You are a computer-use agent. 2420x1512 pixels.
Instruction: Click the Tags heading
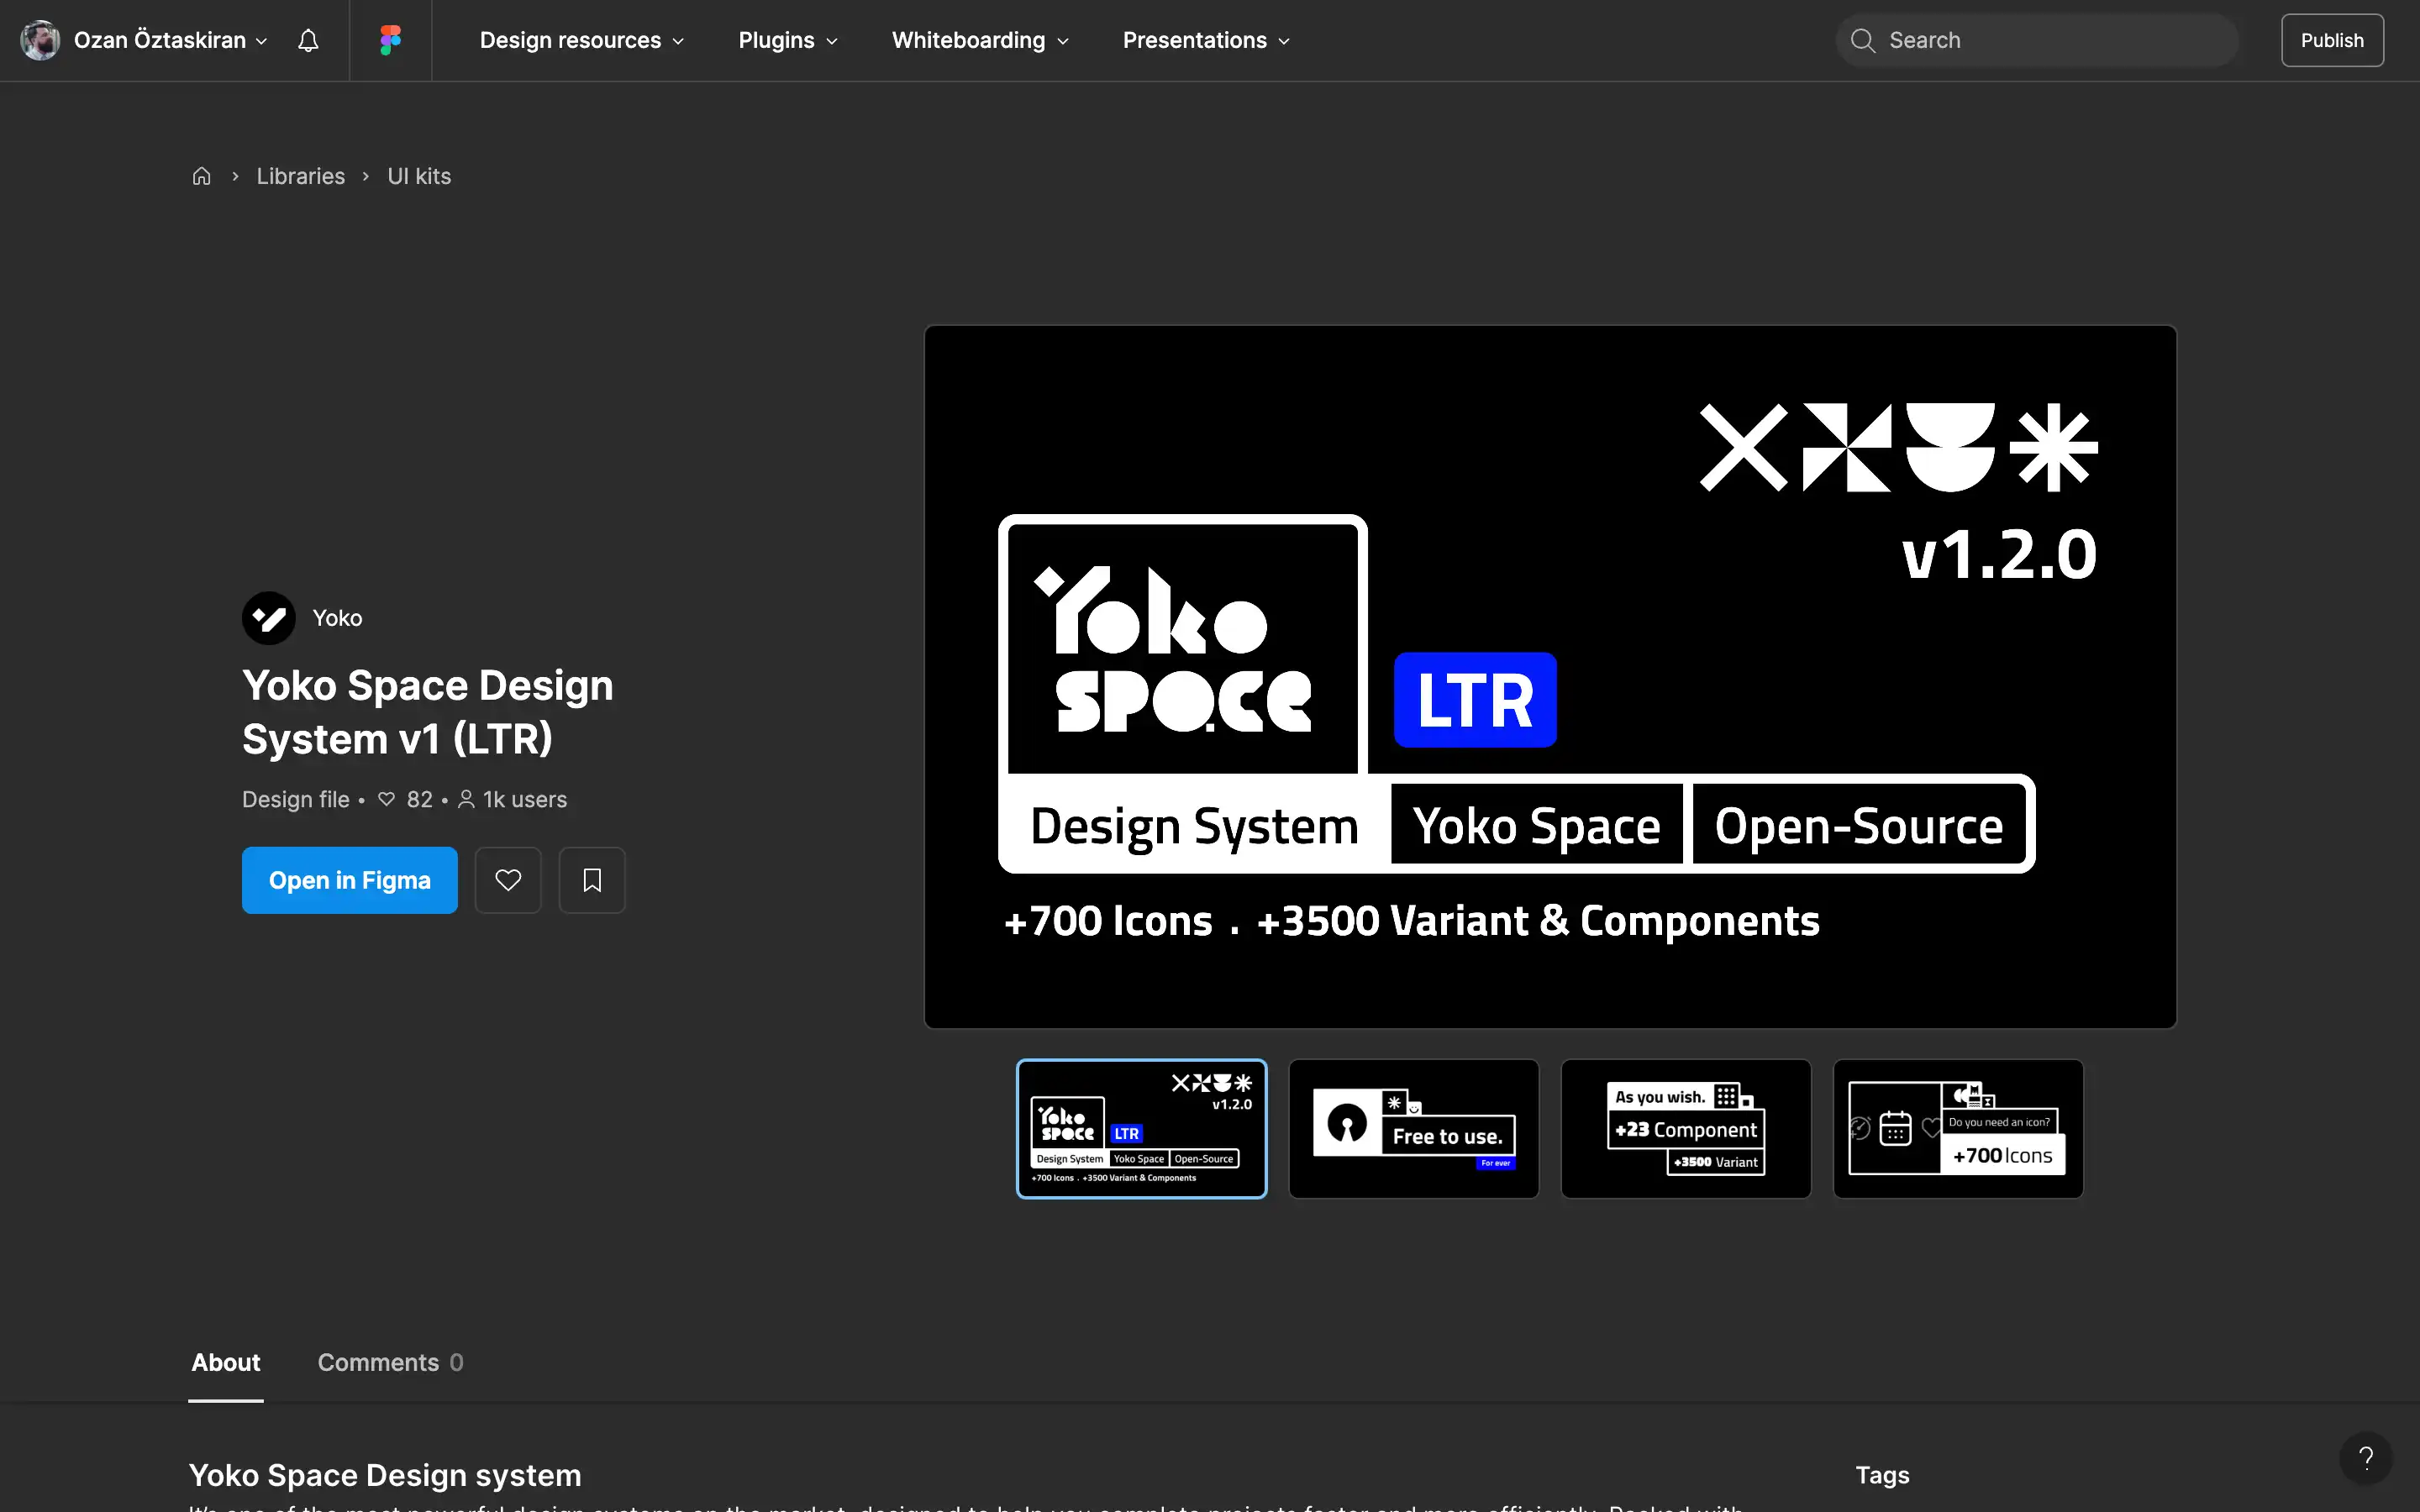(x=1882, y=1475)
